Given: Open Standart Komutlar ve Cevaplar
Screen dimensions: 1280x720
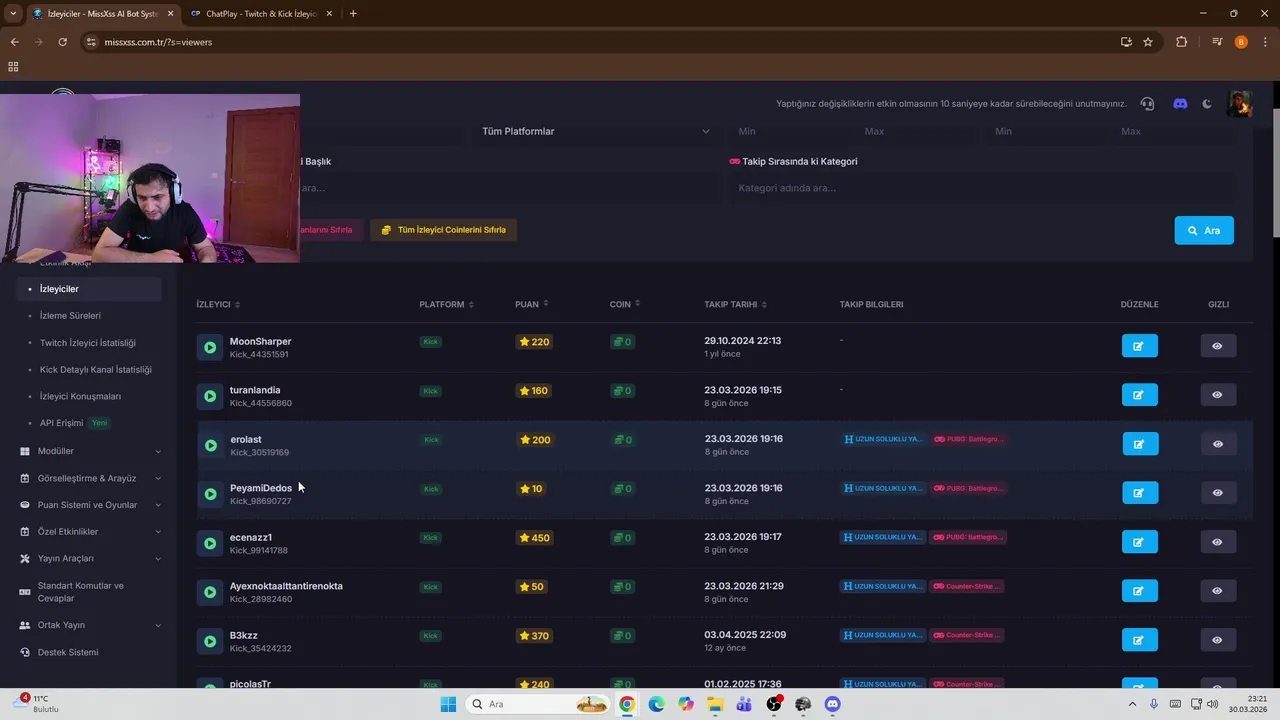Looking at the screenshot, I should pyautogui.click(x=80, y=592).
